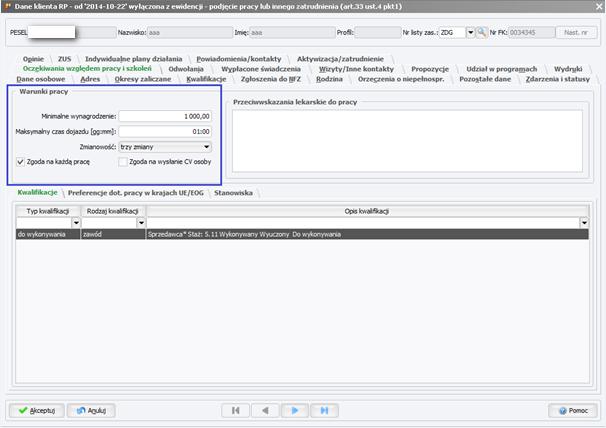This screenshot has width=606, height=428.
Task: Click the Typ kwalifikacji column header
Action: (x=48, y=211)
